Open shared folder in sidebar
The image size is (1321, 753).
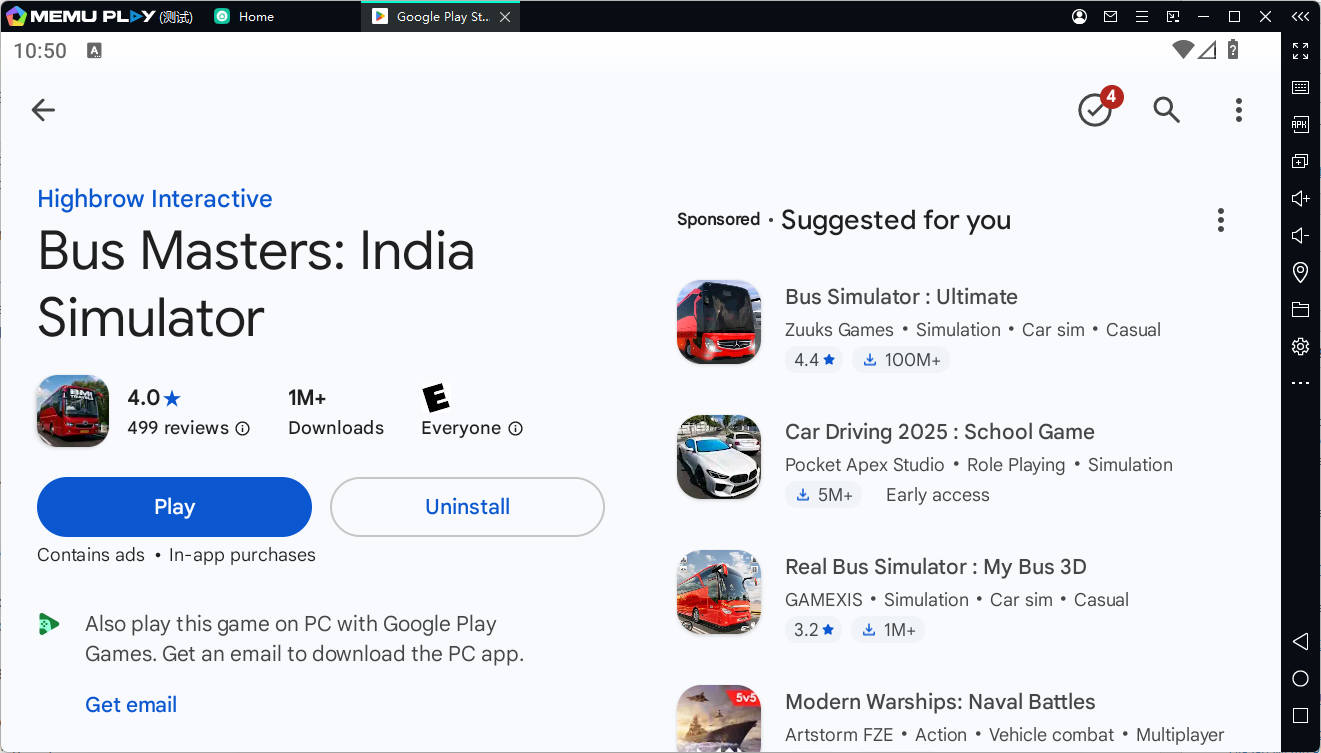1300,310
